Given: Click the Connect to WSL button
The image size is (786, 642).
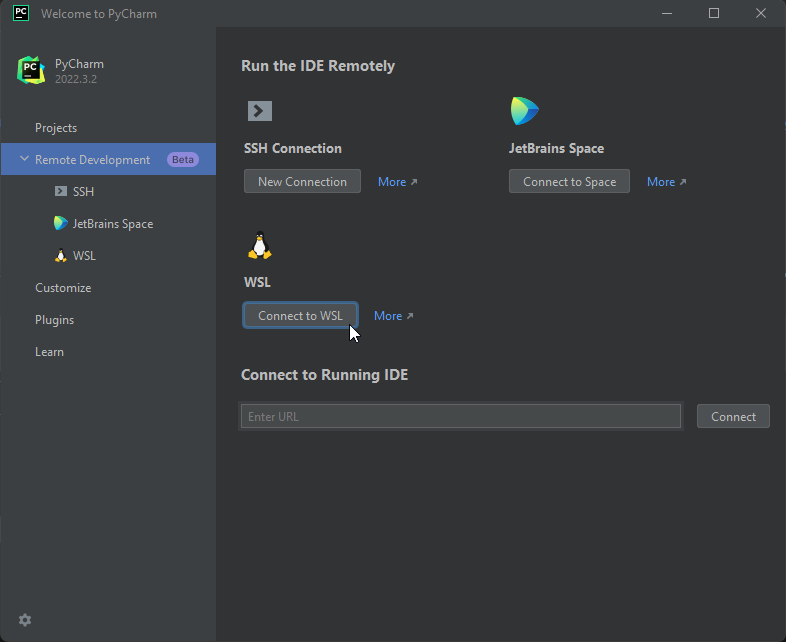Looking at the screenshot, I should point(300,315).
